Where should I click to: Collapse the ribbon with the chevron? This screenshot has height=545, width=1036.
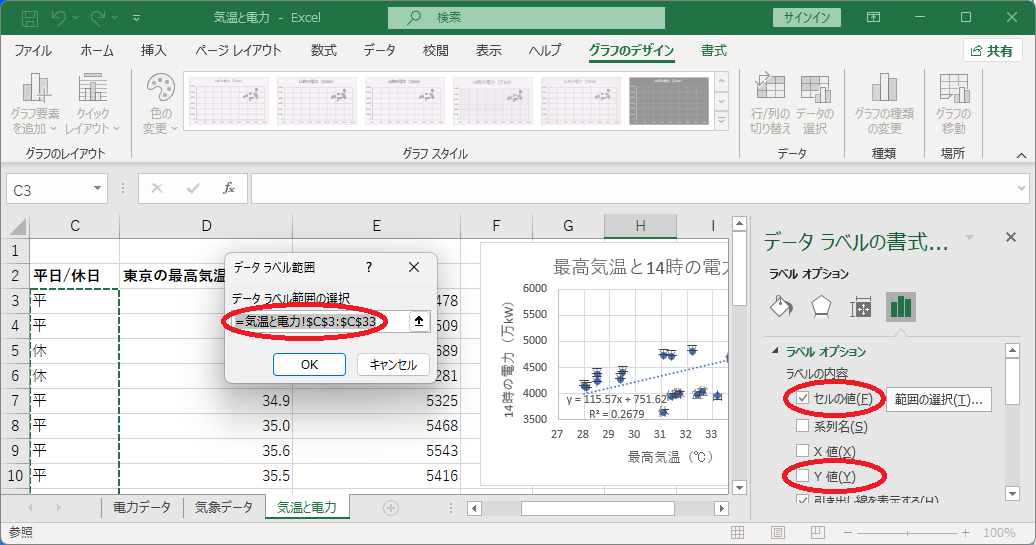point(1021,155)
